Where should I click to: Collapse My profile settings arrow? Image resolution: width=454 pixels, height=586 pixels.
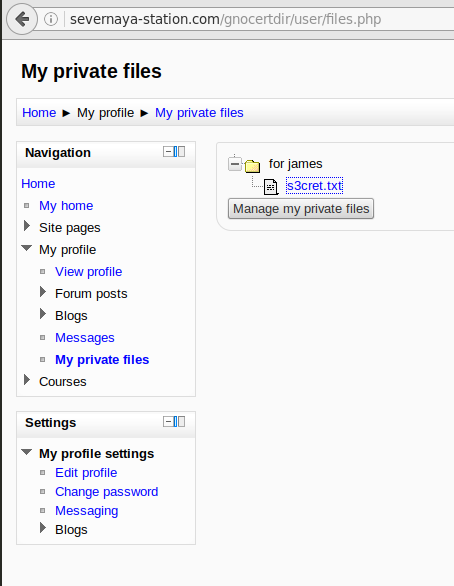(x=27, y=452)
